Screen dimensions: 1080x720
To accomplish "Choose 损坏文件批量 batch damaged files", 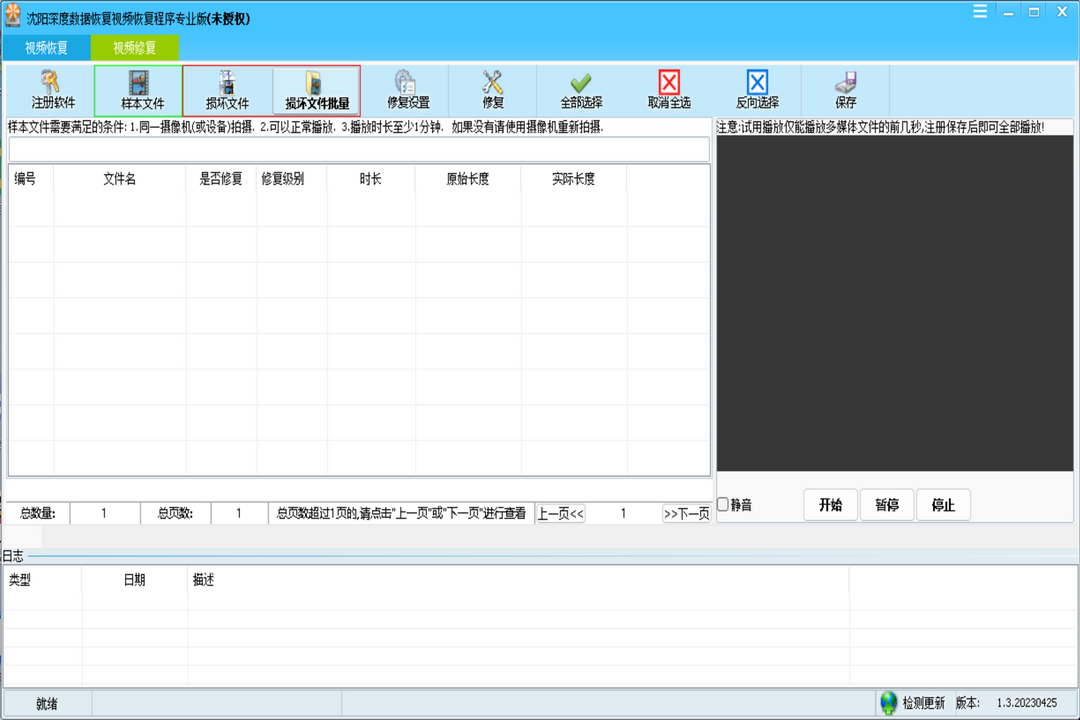I will (x=316, y=89).
